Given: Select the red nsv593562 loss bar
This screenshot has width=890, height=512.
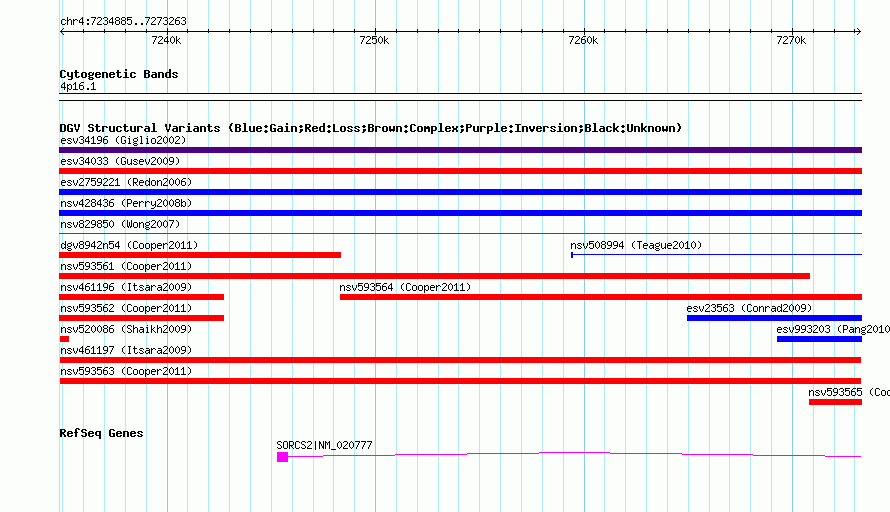Looking at the screenshot, I should [x=141, y=318].
